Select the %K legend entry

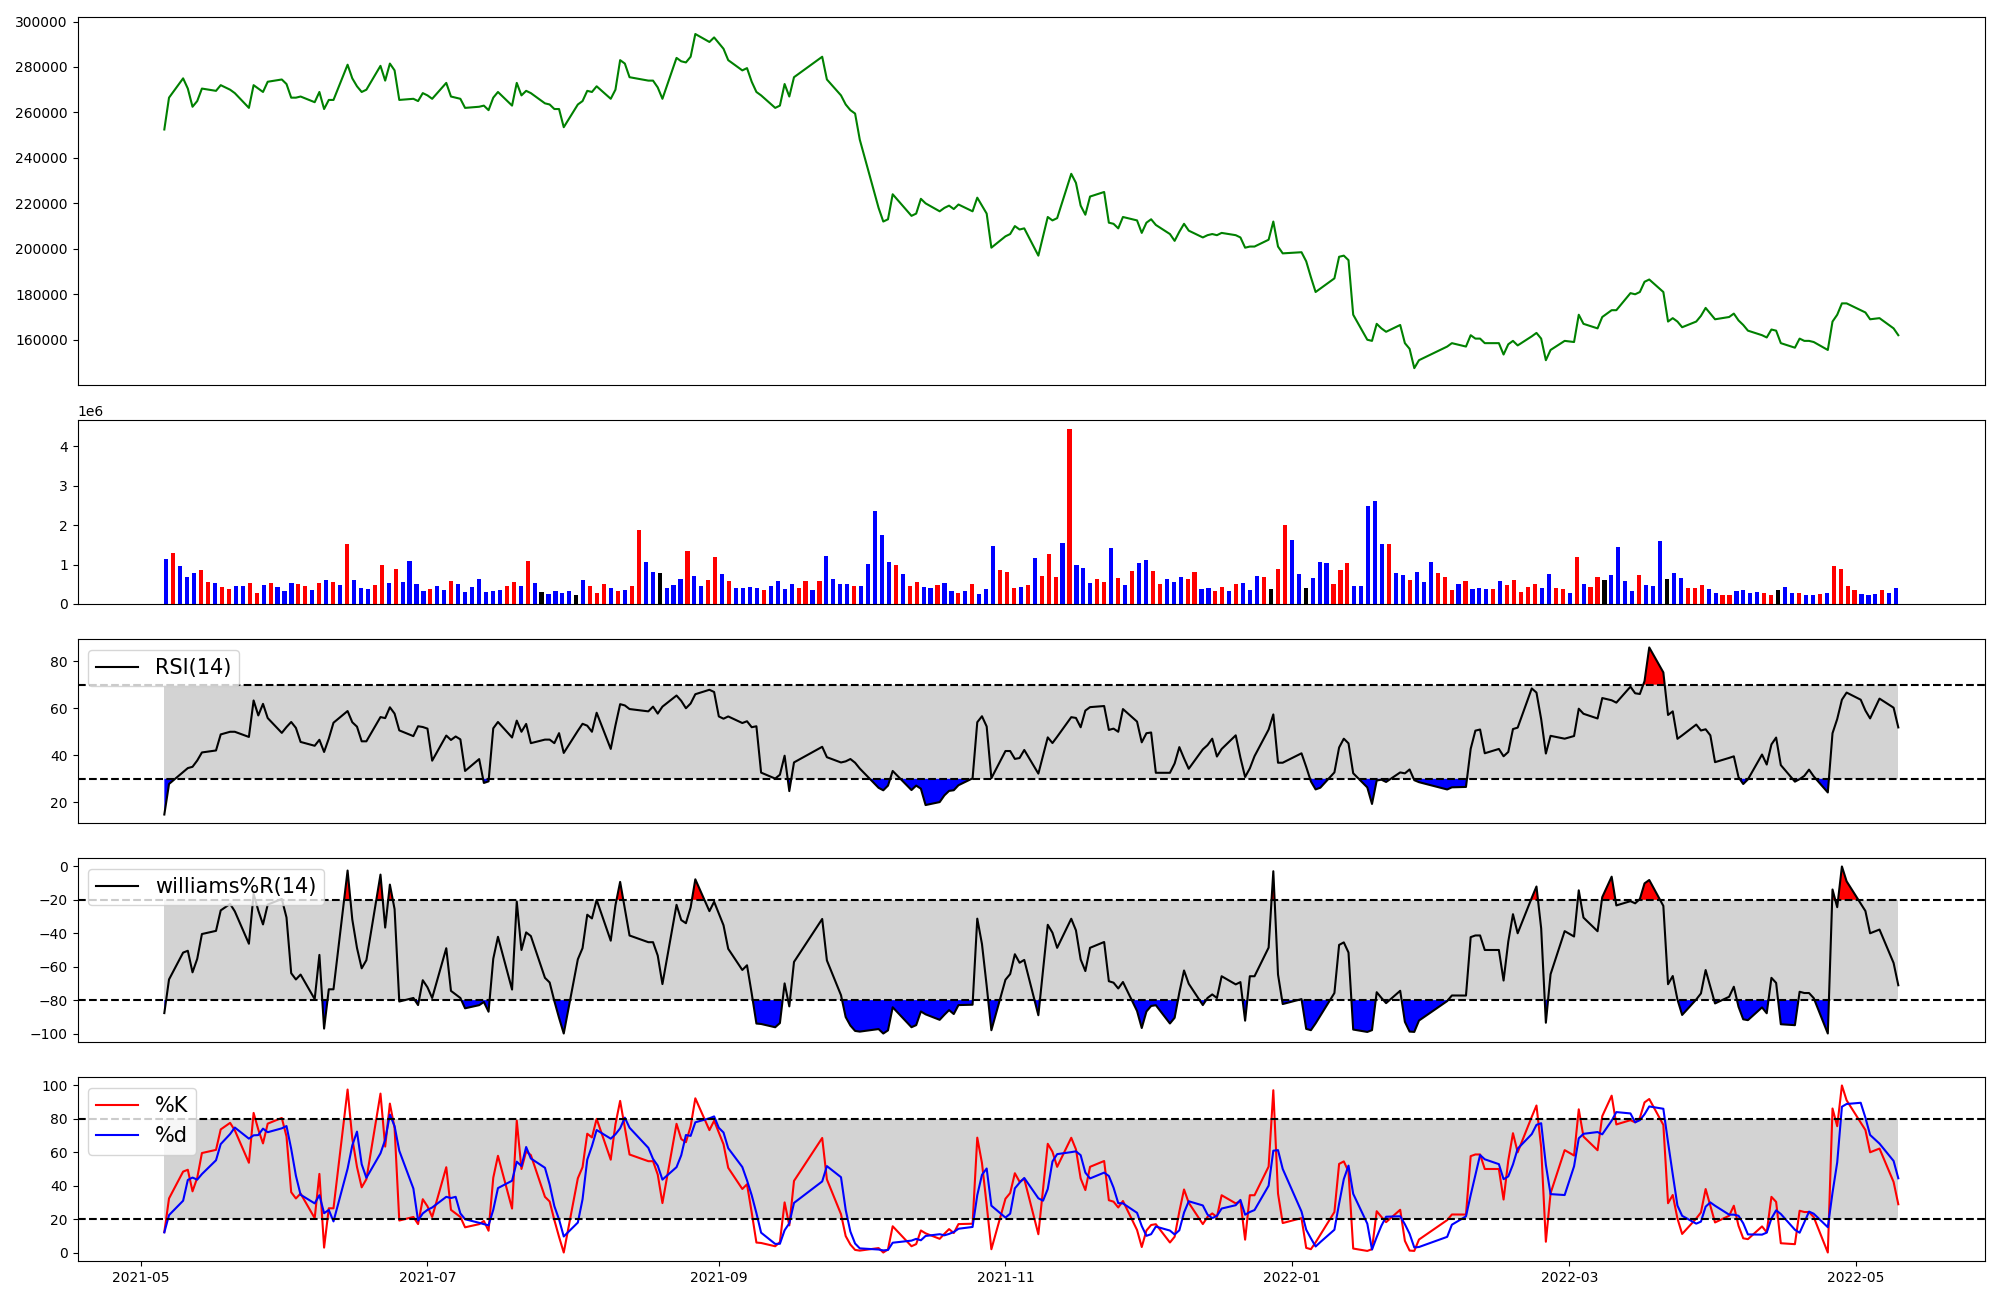[171, 1105]
